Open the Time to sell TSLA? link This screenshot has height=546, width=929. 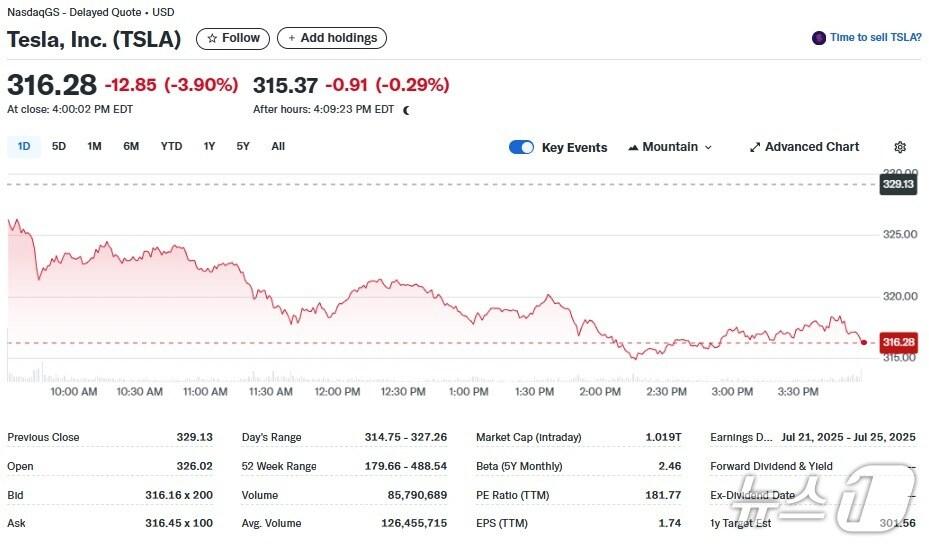click(873, 38)
